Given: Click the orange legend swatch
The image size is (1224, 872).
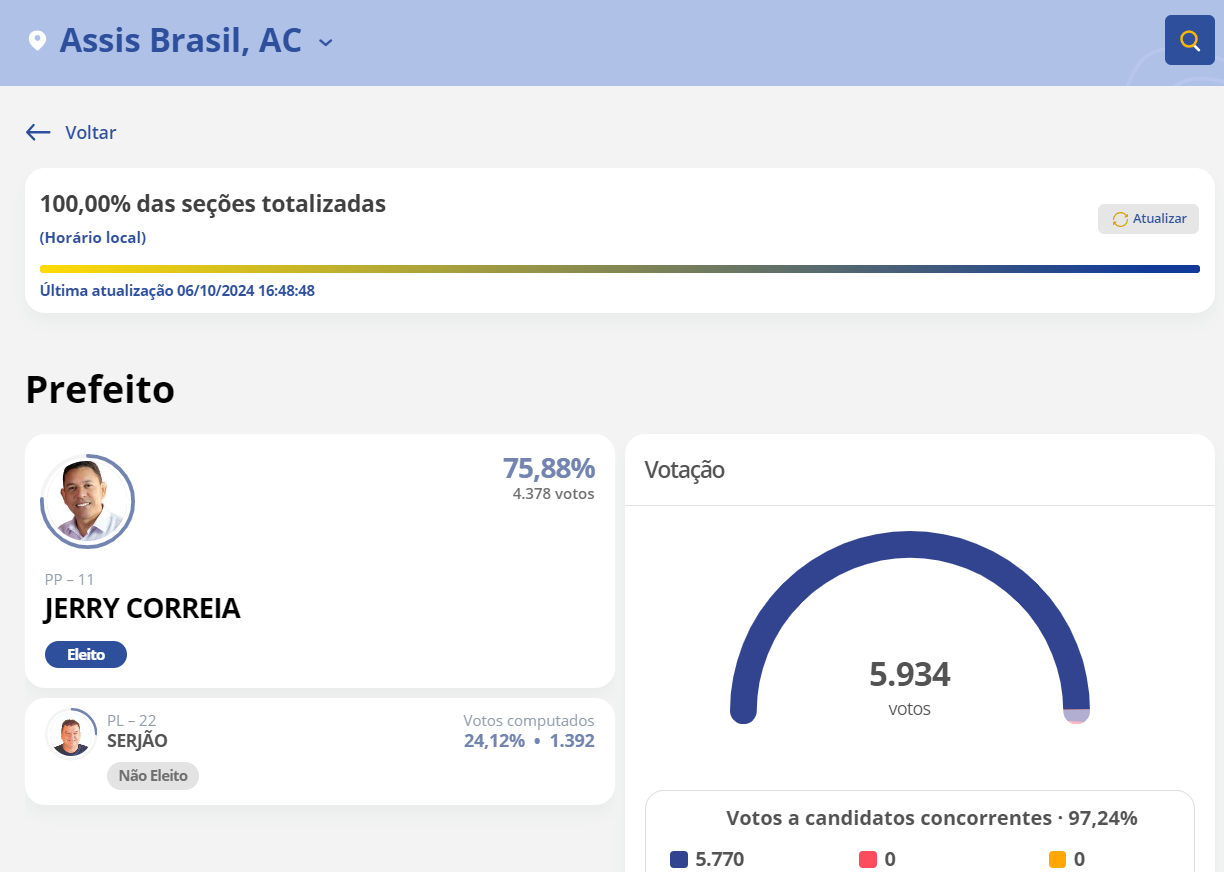Looking at the screenshot, I should 1057,859.
